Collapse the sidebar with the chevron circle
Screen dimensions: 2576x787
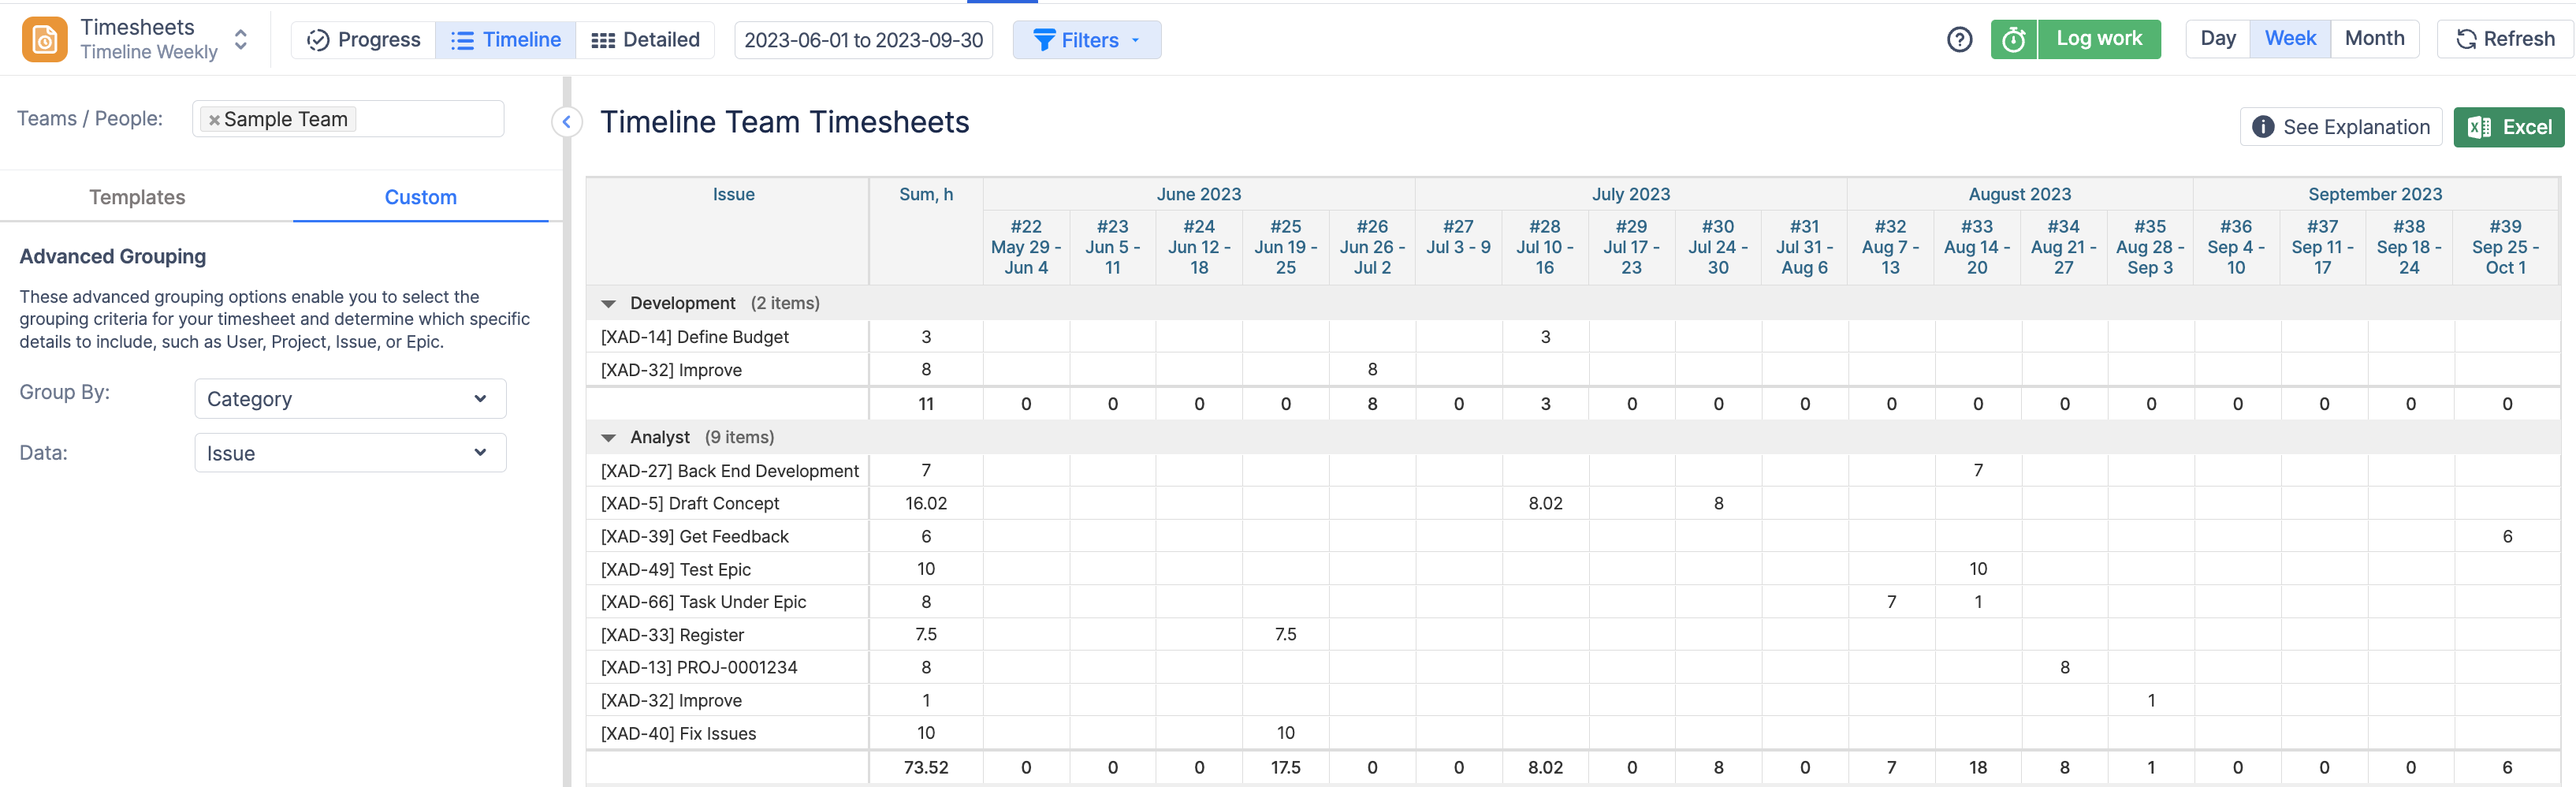click(x=566, y=122)
